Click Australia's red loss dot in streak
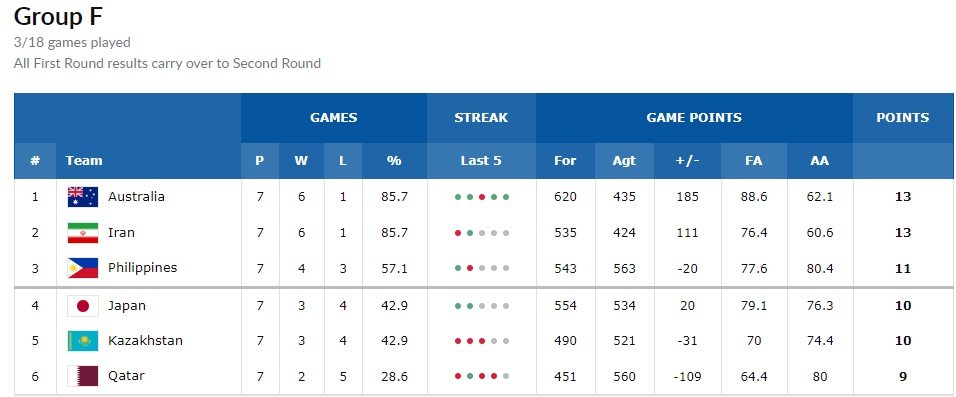The height and width of the screenshot is (397, 956). (482, 197)
